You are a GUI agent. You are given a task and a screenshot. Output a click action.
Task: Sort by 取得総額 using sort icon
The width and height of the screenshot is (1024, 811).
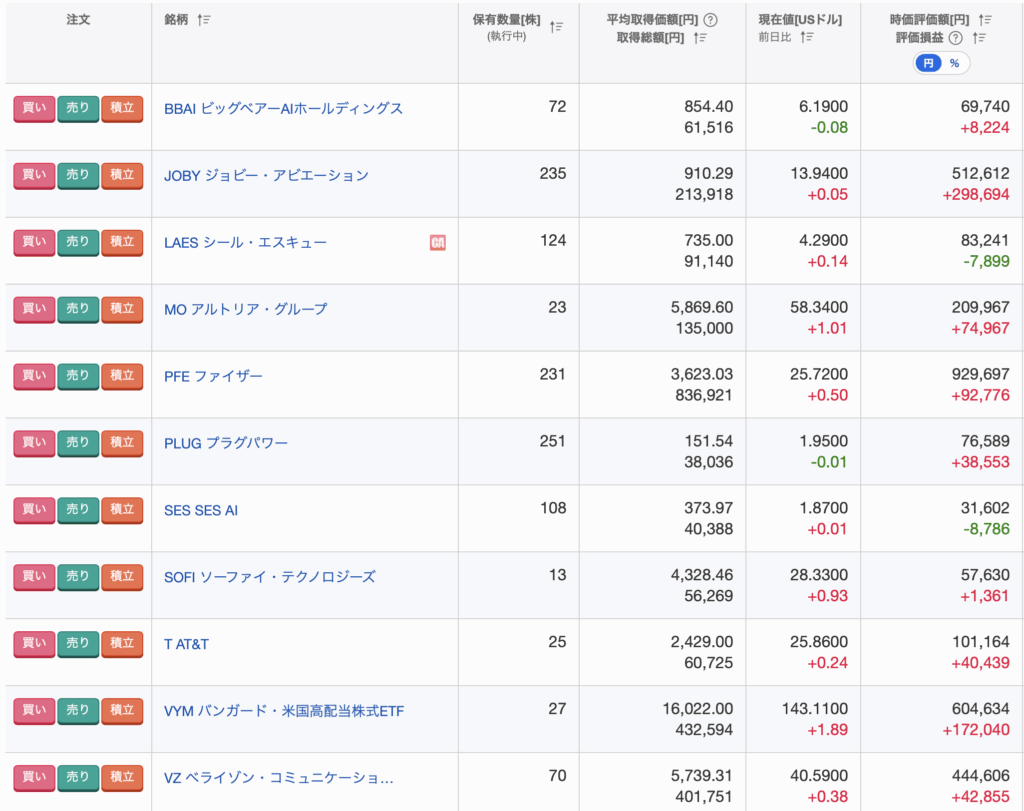[x=701, y=38]
